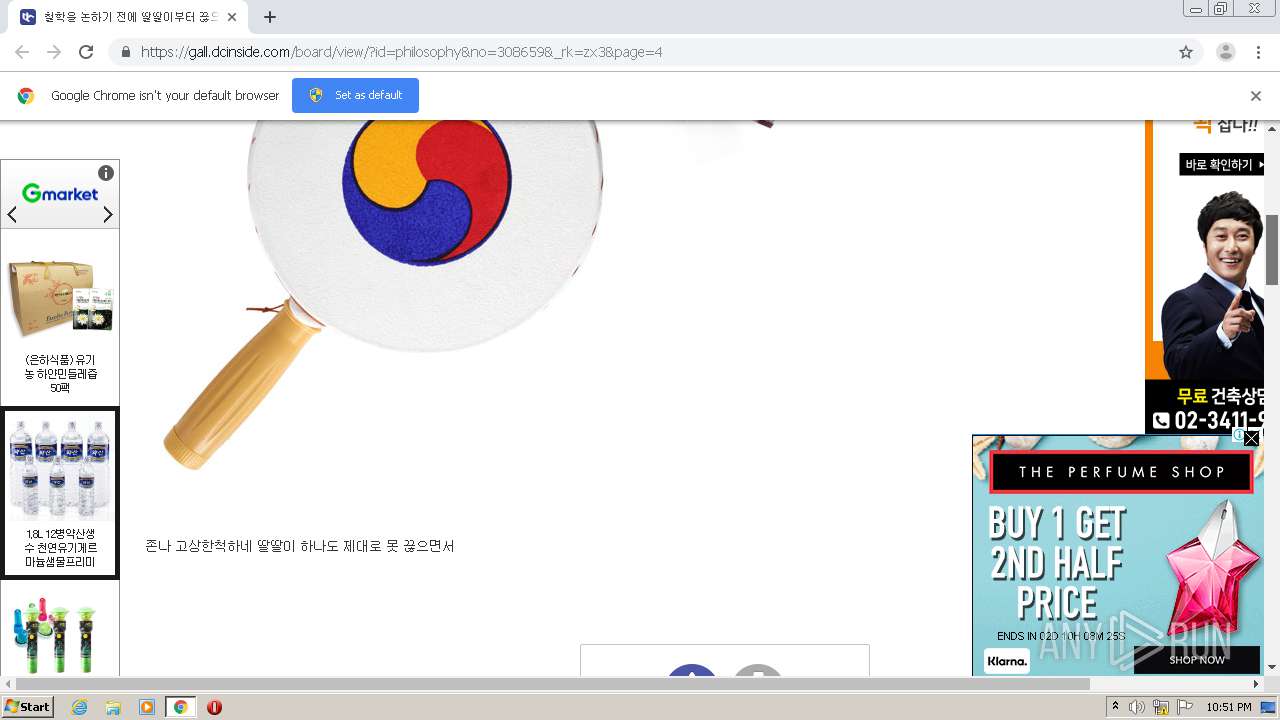This screenshot has width=1280, height=720.
Task: Show previous Gmarket ad item
Action: [x=12, y=215]
